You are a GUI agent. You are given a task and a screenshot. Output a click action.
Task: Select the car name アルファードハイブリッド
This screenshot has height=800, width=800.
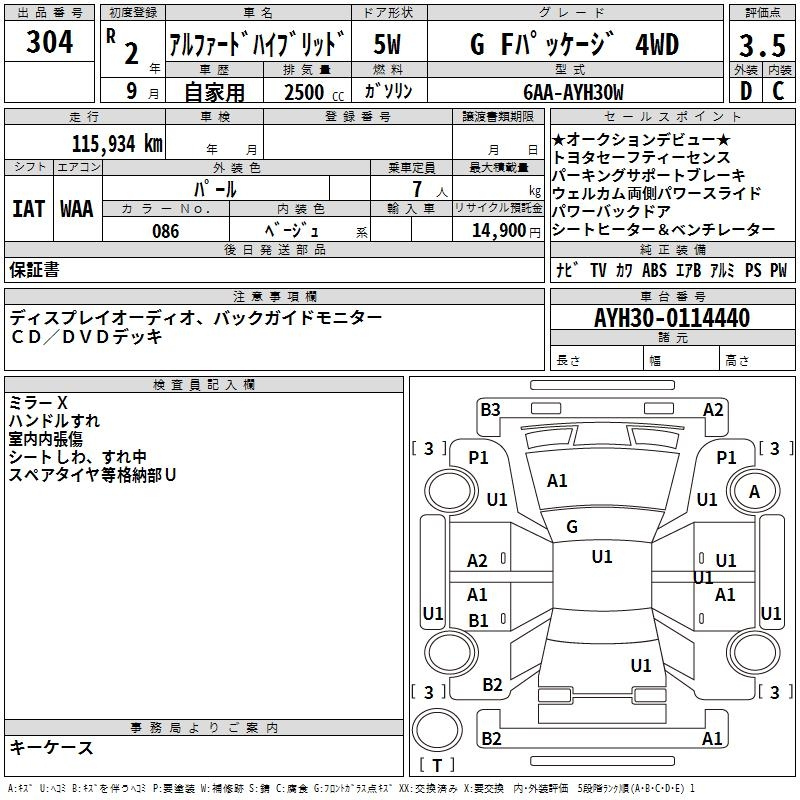(x=257, y=44)
